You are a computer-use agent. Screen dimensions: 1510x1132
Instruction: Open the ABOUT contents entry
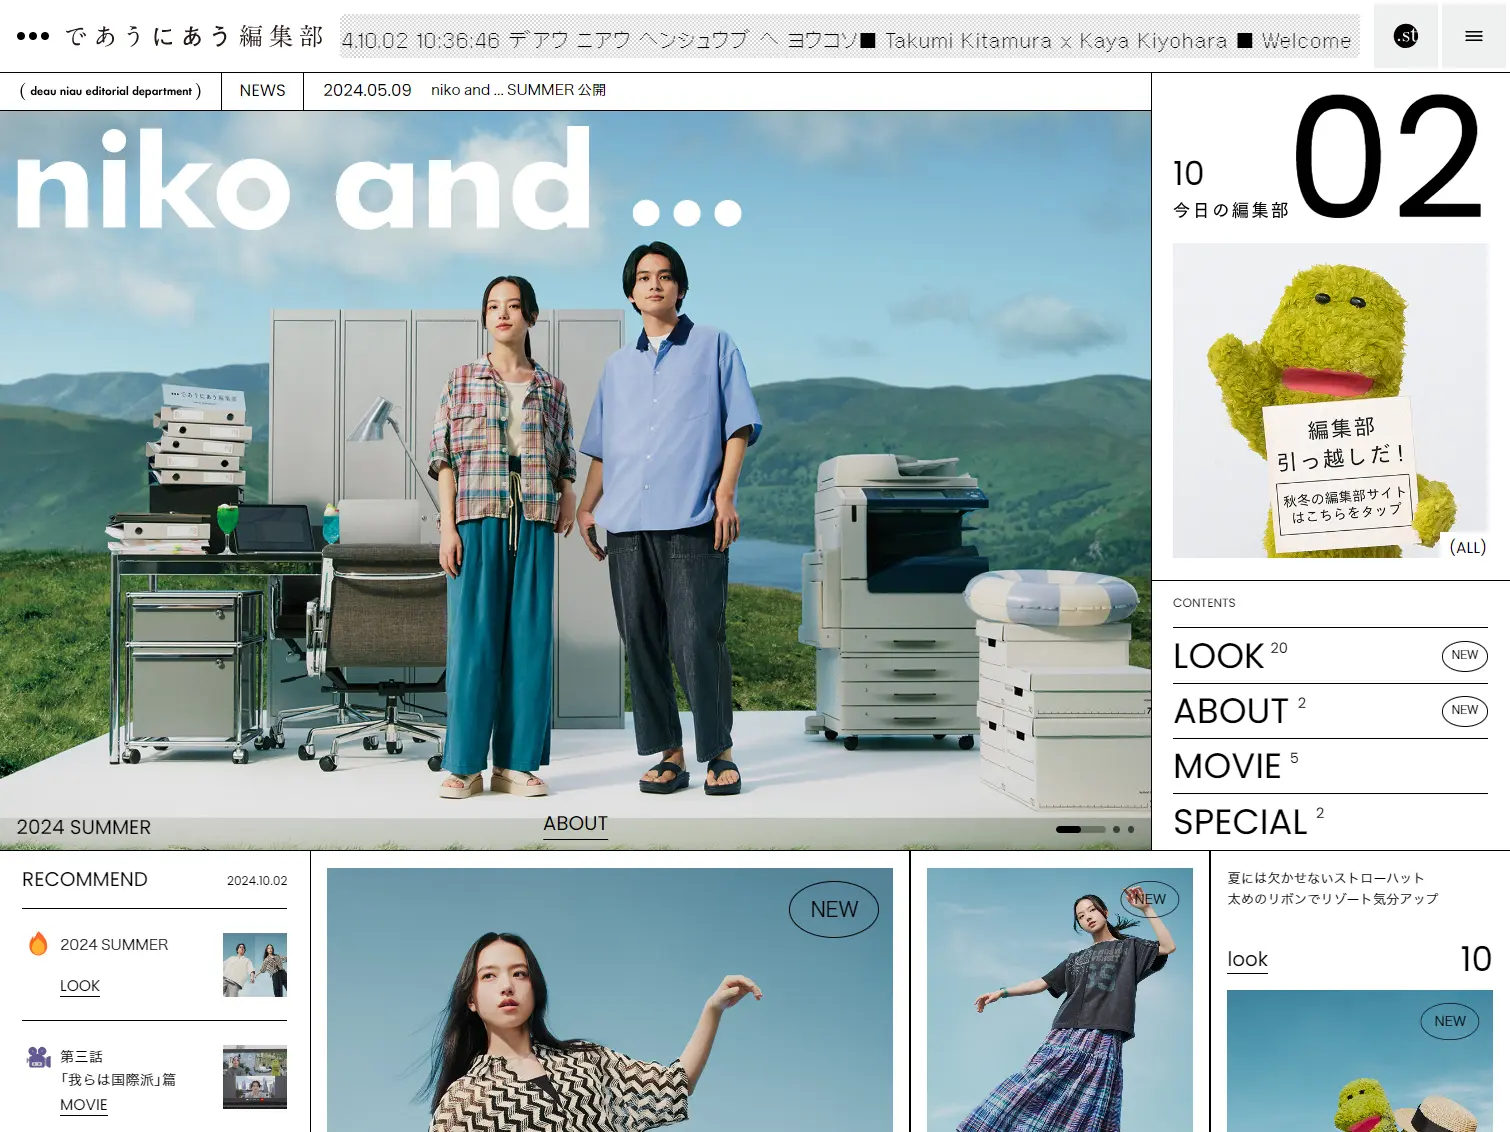tap(1330, 711)
